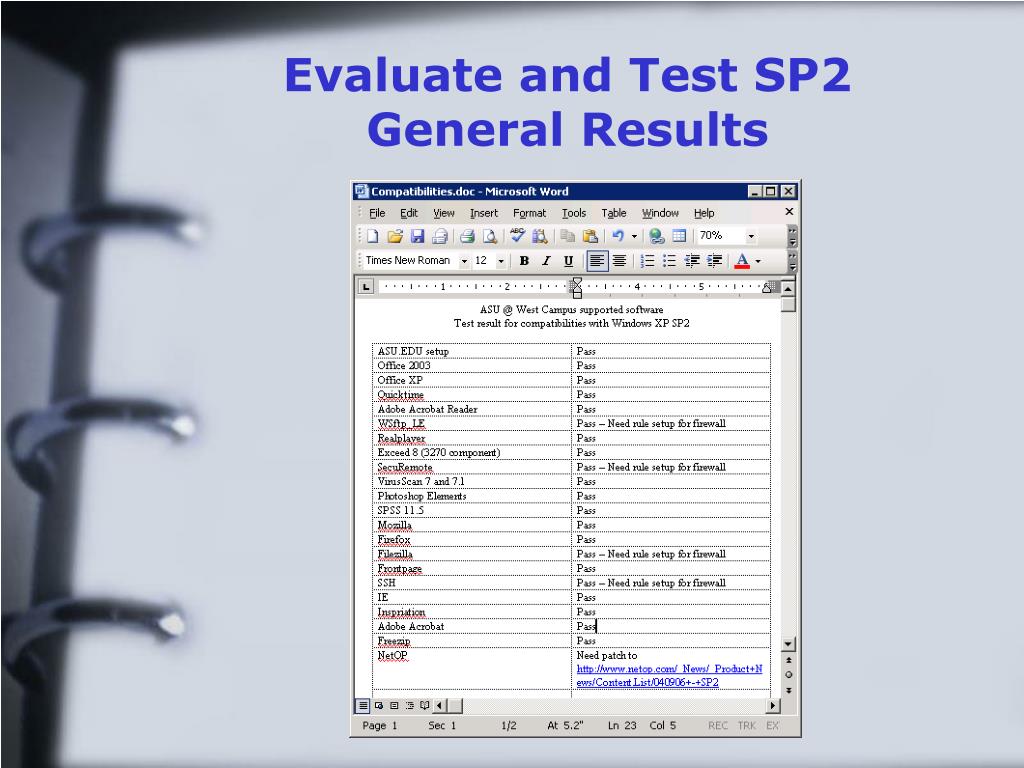1024x768 pixels.
Task: Save document with floppy disk icon
Action: 417,236
